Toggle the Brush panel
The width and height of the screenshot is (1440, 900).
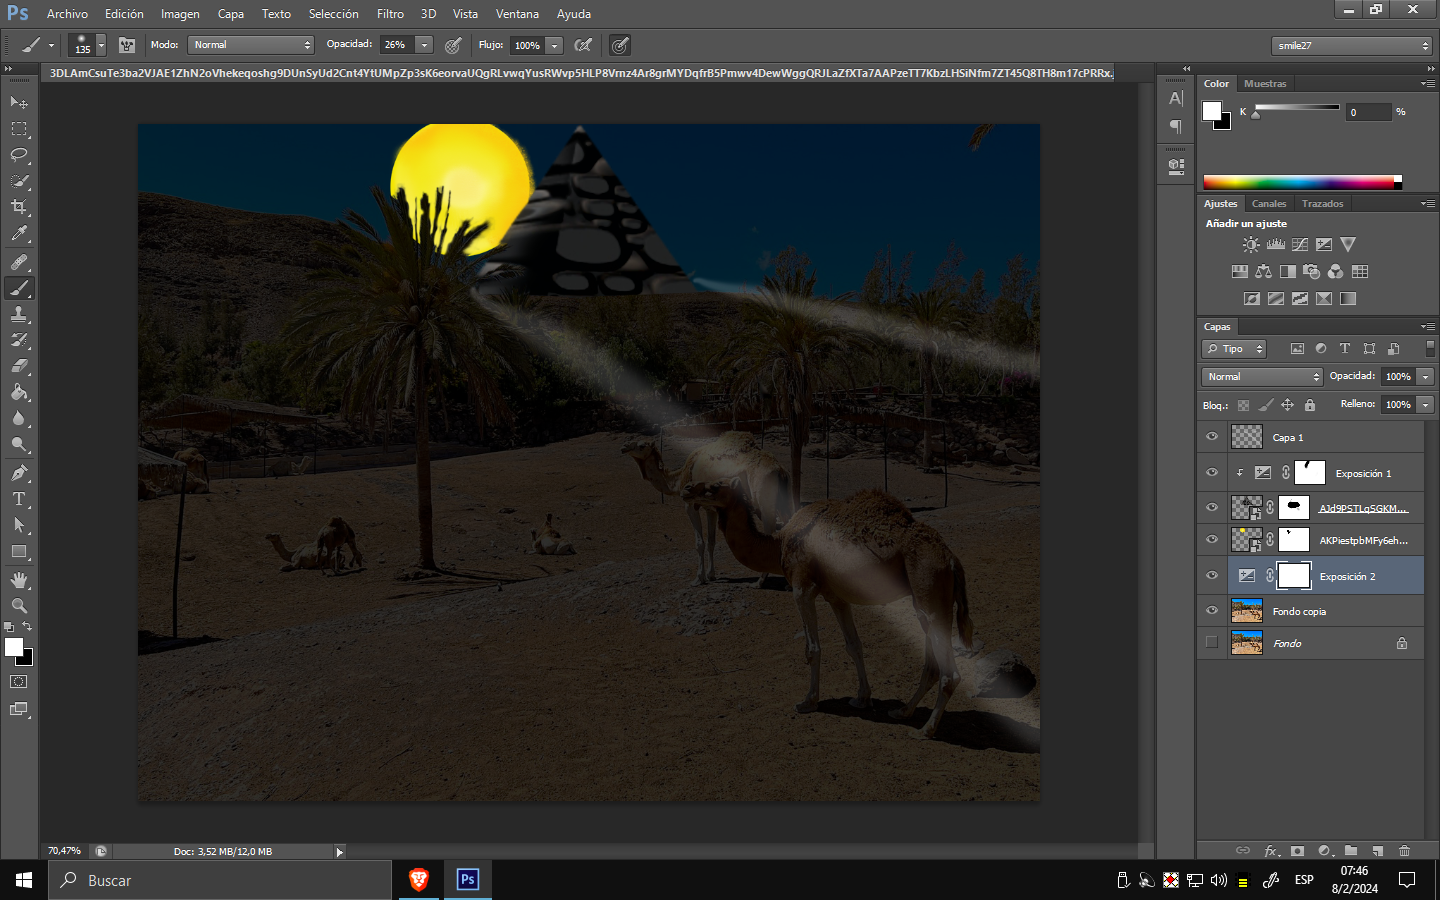pos(127,45)
